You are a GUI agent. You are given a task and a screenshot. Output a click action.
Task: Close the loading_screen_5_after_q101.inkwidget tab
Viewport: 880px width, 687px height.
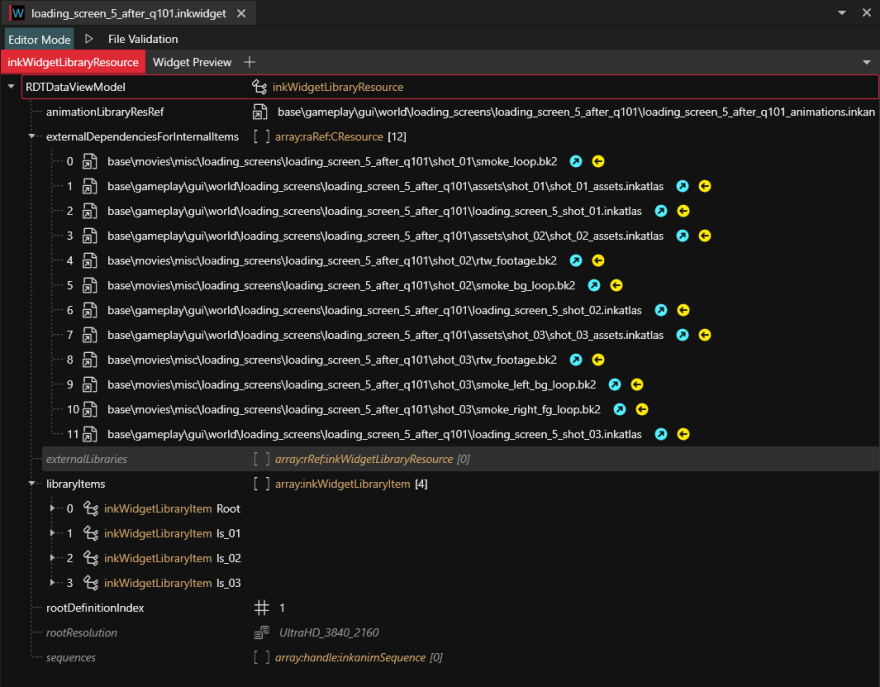tap(241, 13)
